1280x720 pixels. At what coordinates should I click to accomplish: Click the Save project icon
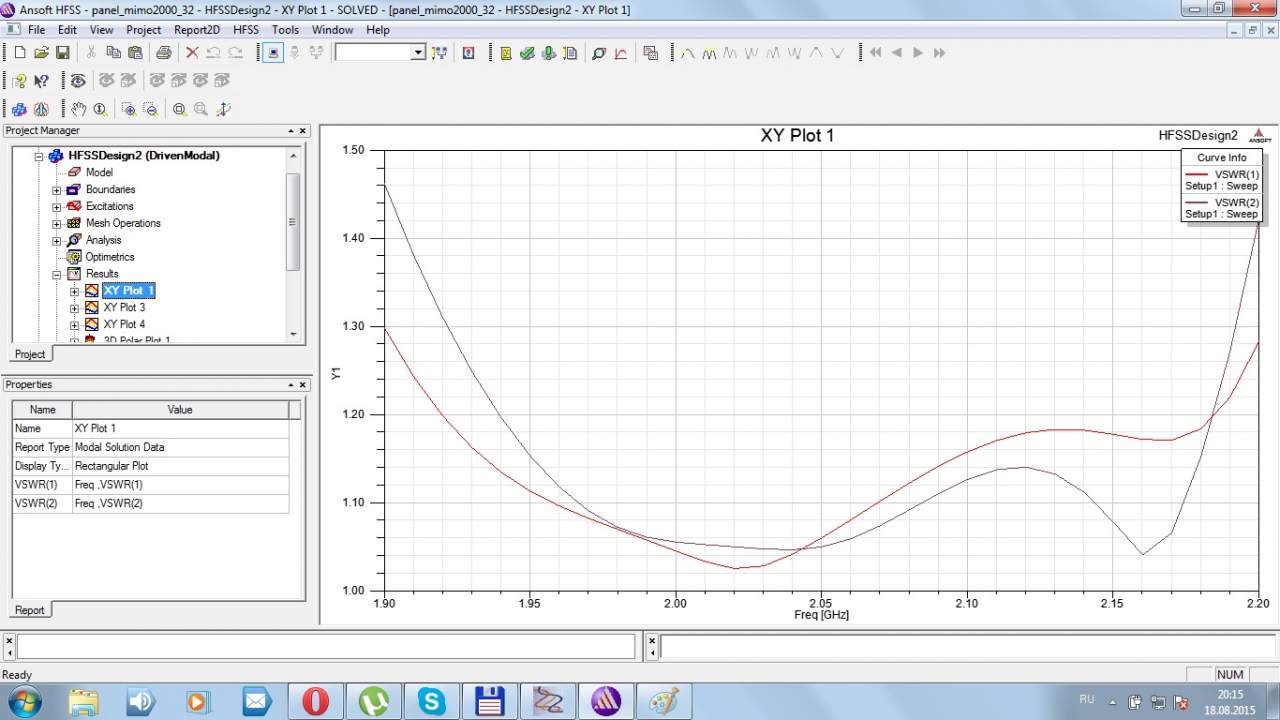[x=62, y=53]
